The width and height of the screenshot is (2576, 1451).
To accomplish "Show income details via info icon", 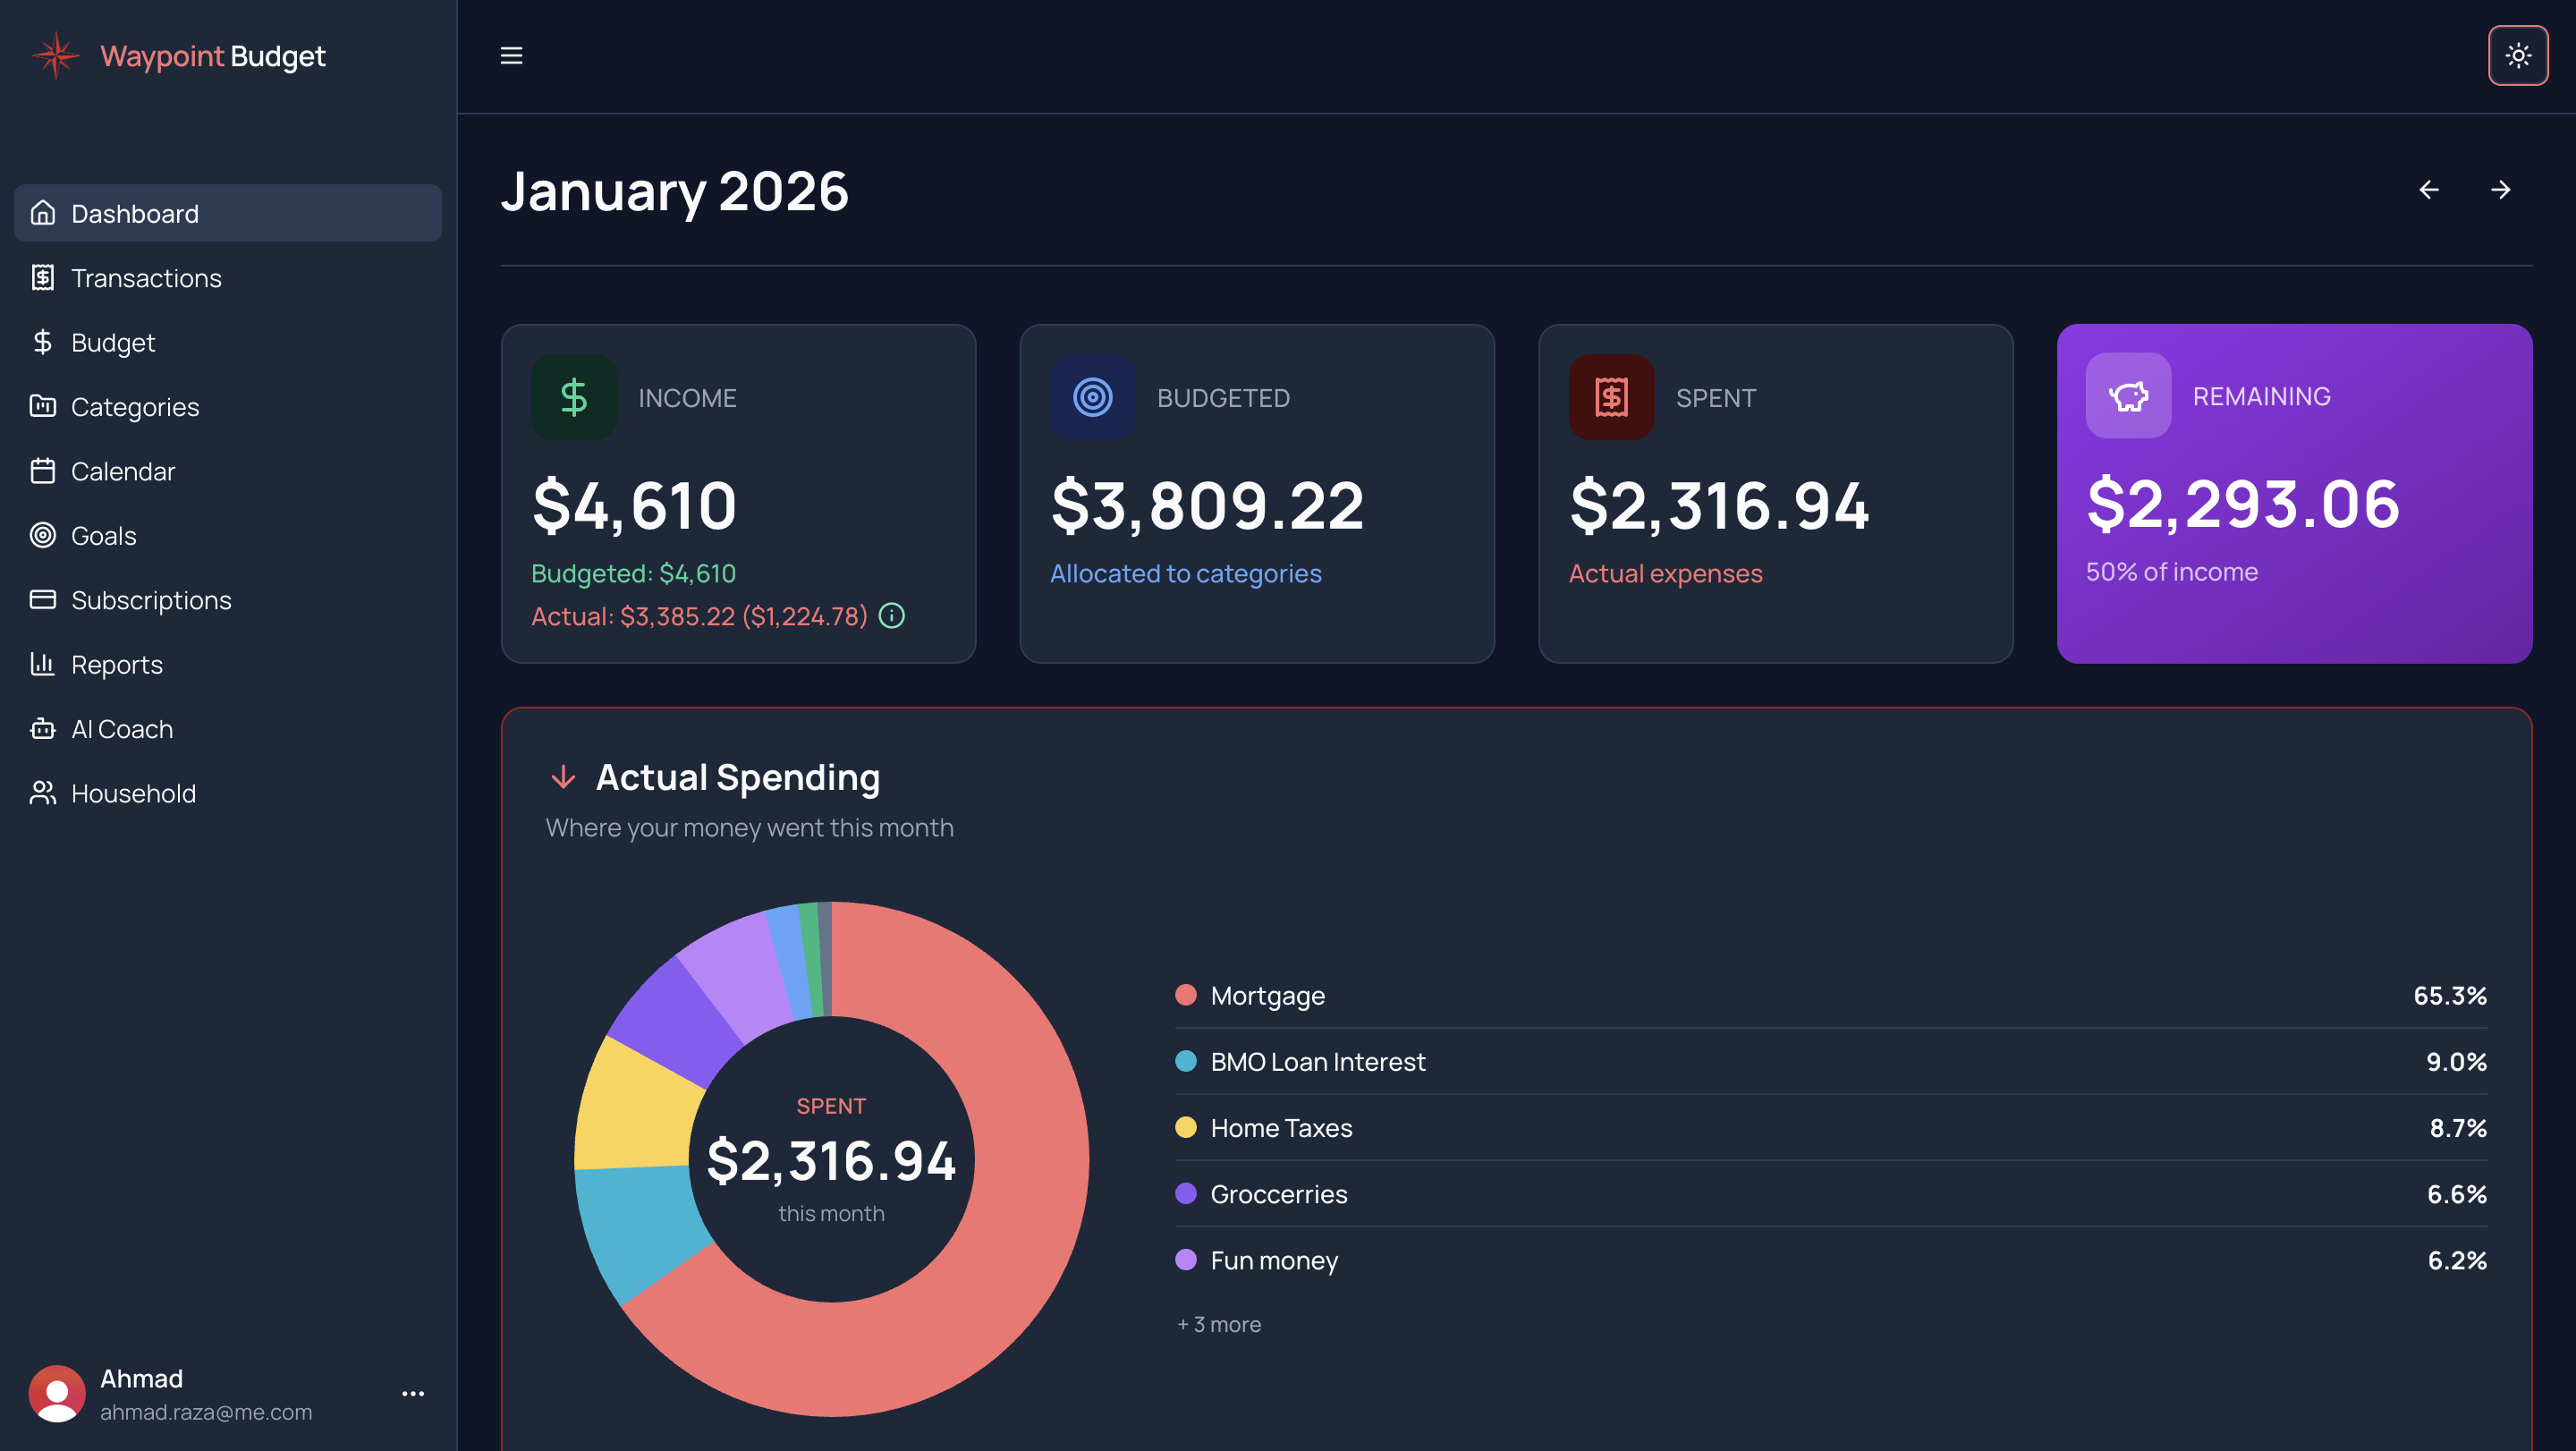I will pyautogui.click(x=891, y=616).
